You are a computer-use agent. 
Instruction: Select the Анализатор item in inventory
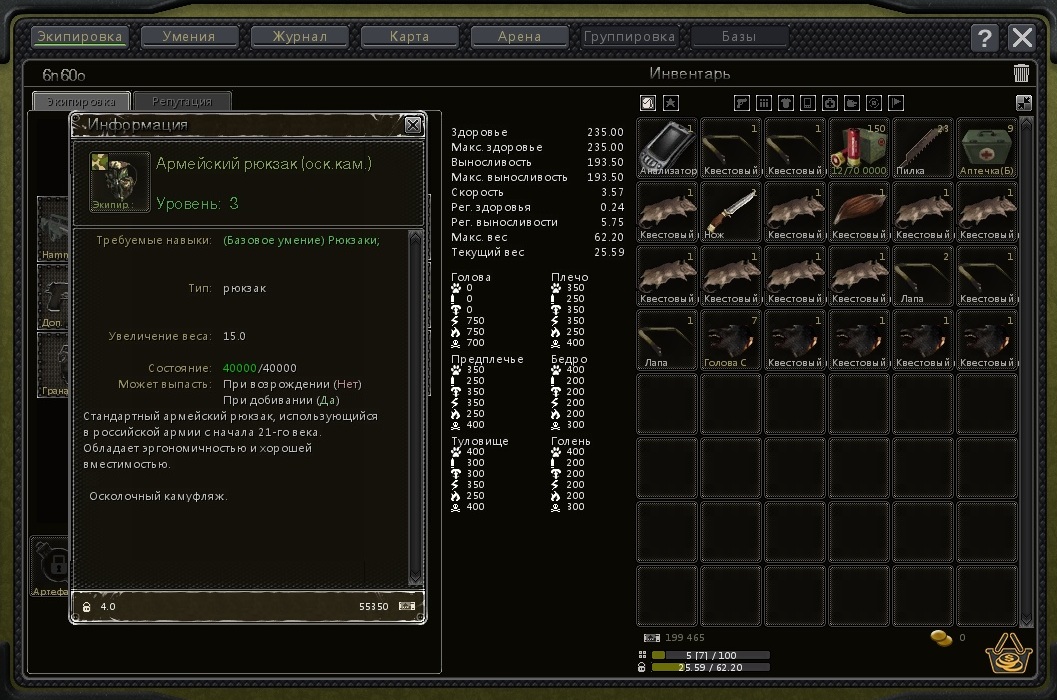667,147
